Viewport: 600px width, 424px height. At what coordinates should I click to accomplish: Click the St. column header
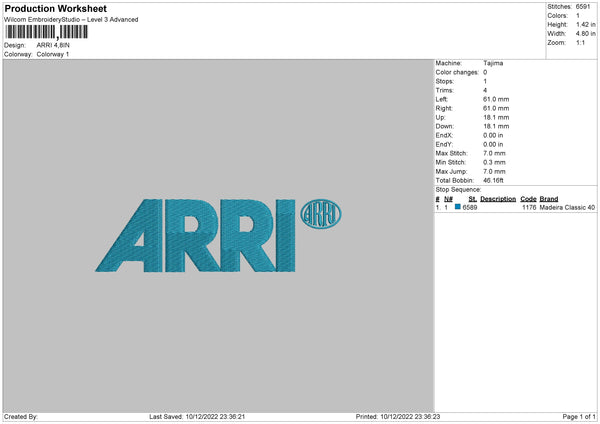[471, 198]
